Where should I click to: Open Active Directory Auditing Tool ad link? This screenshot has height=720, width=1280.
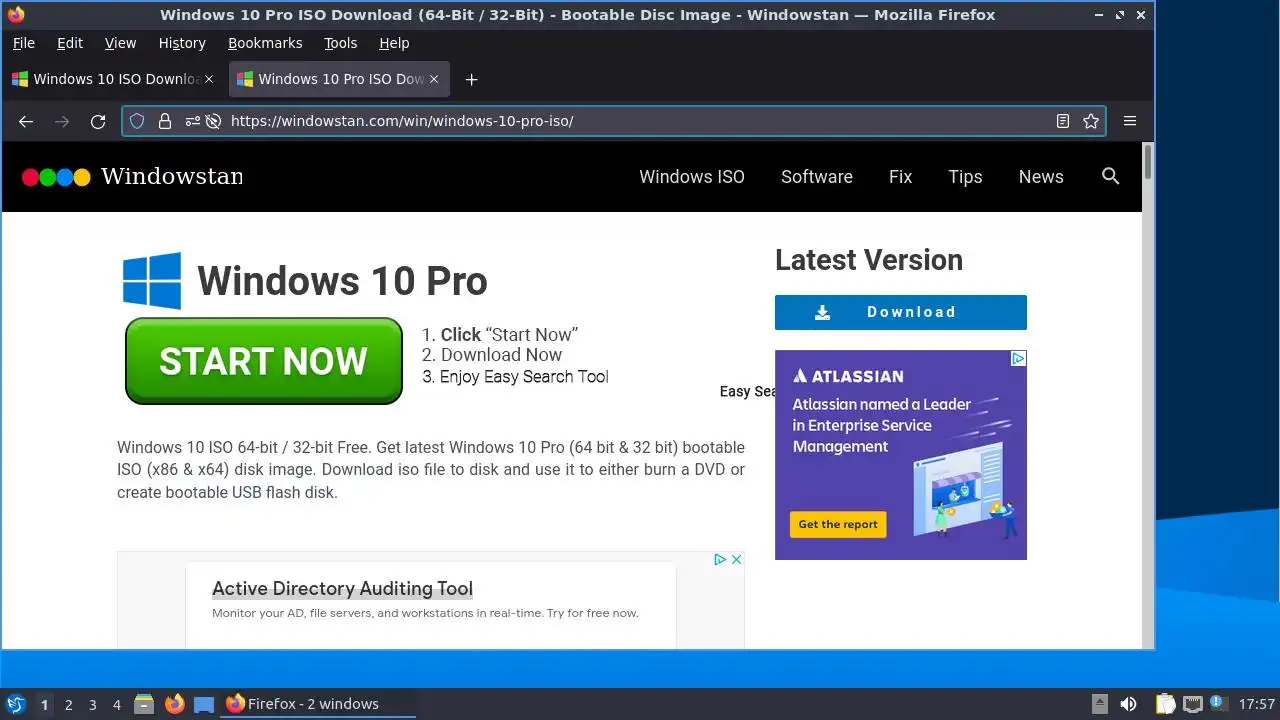click(342, 589)
